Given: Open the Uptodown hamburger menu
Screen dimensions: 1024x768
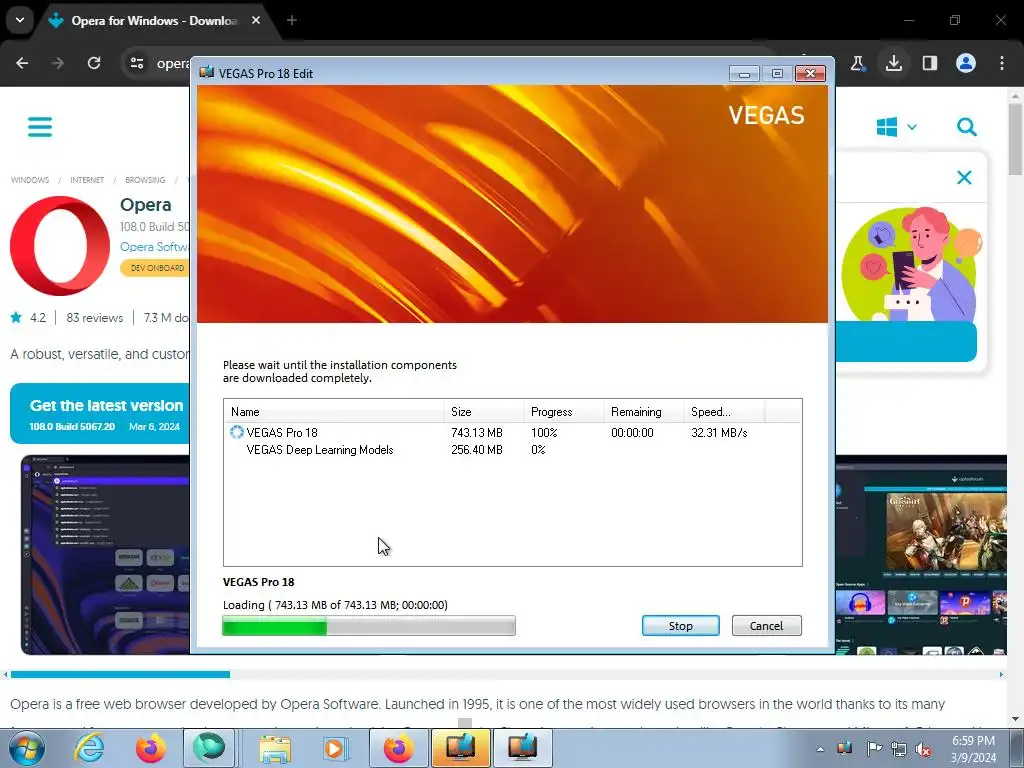Looking at the screenshot, I should point(40,127).
